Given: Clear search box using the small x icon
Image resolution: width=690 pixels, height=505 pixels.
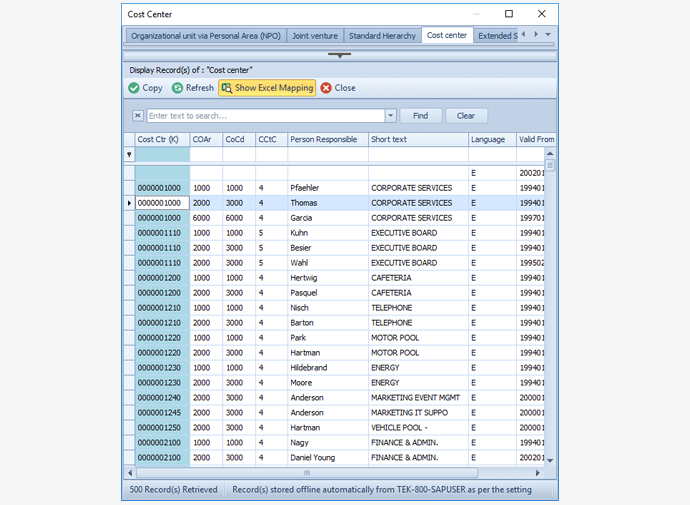Looking at the screenshot, I should pos(138,116).
